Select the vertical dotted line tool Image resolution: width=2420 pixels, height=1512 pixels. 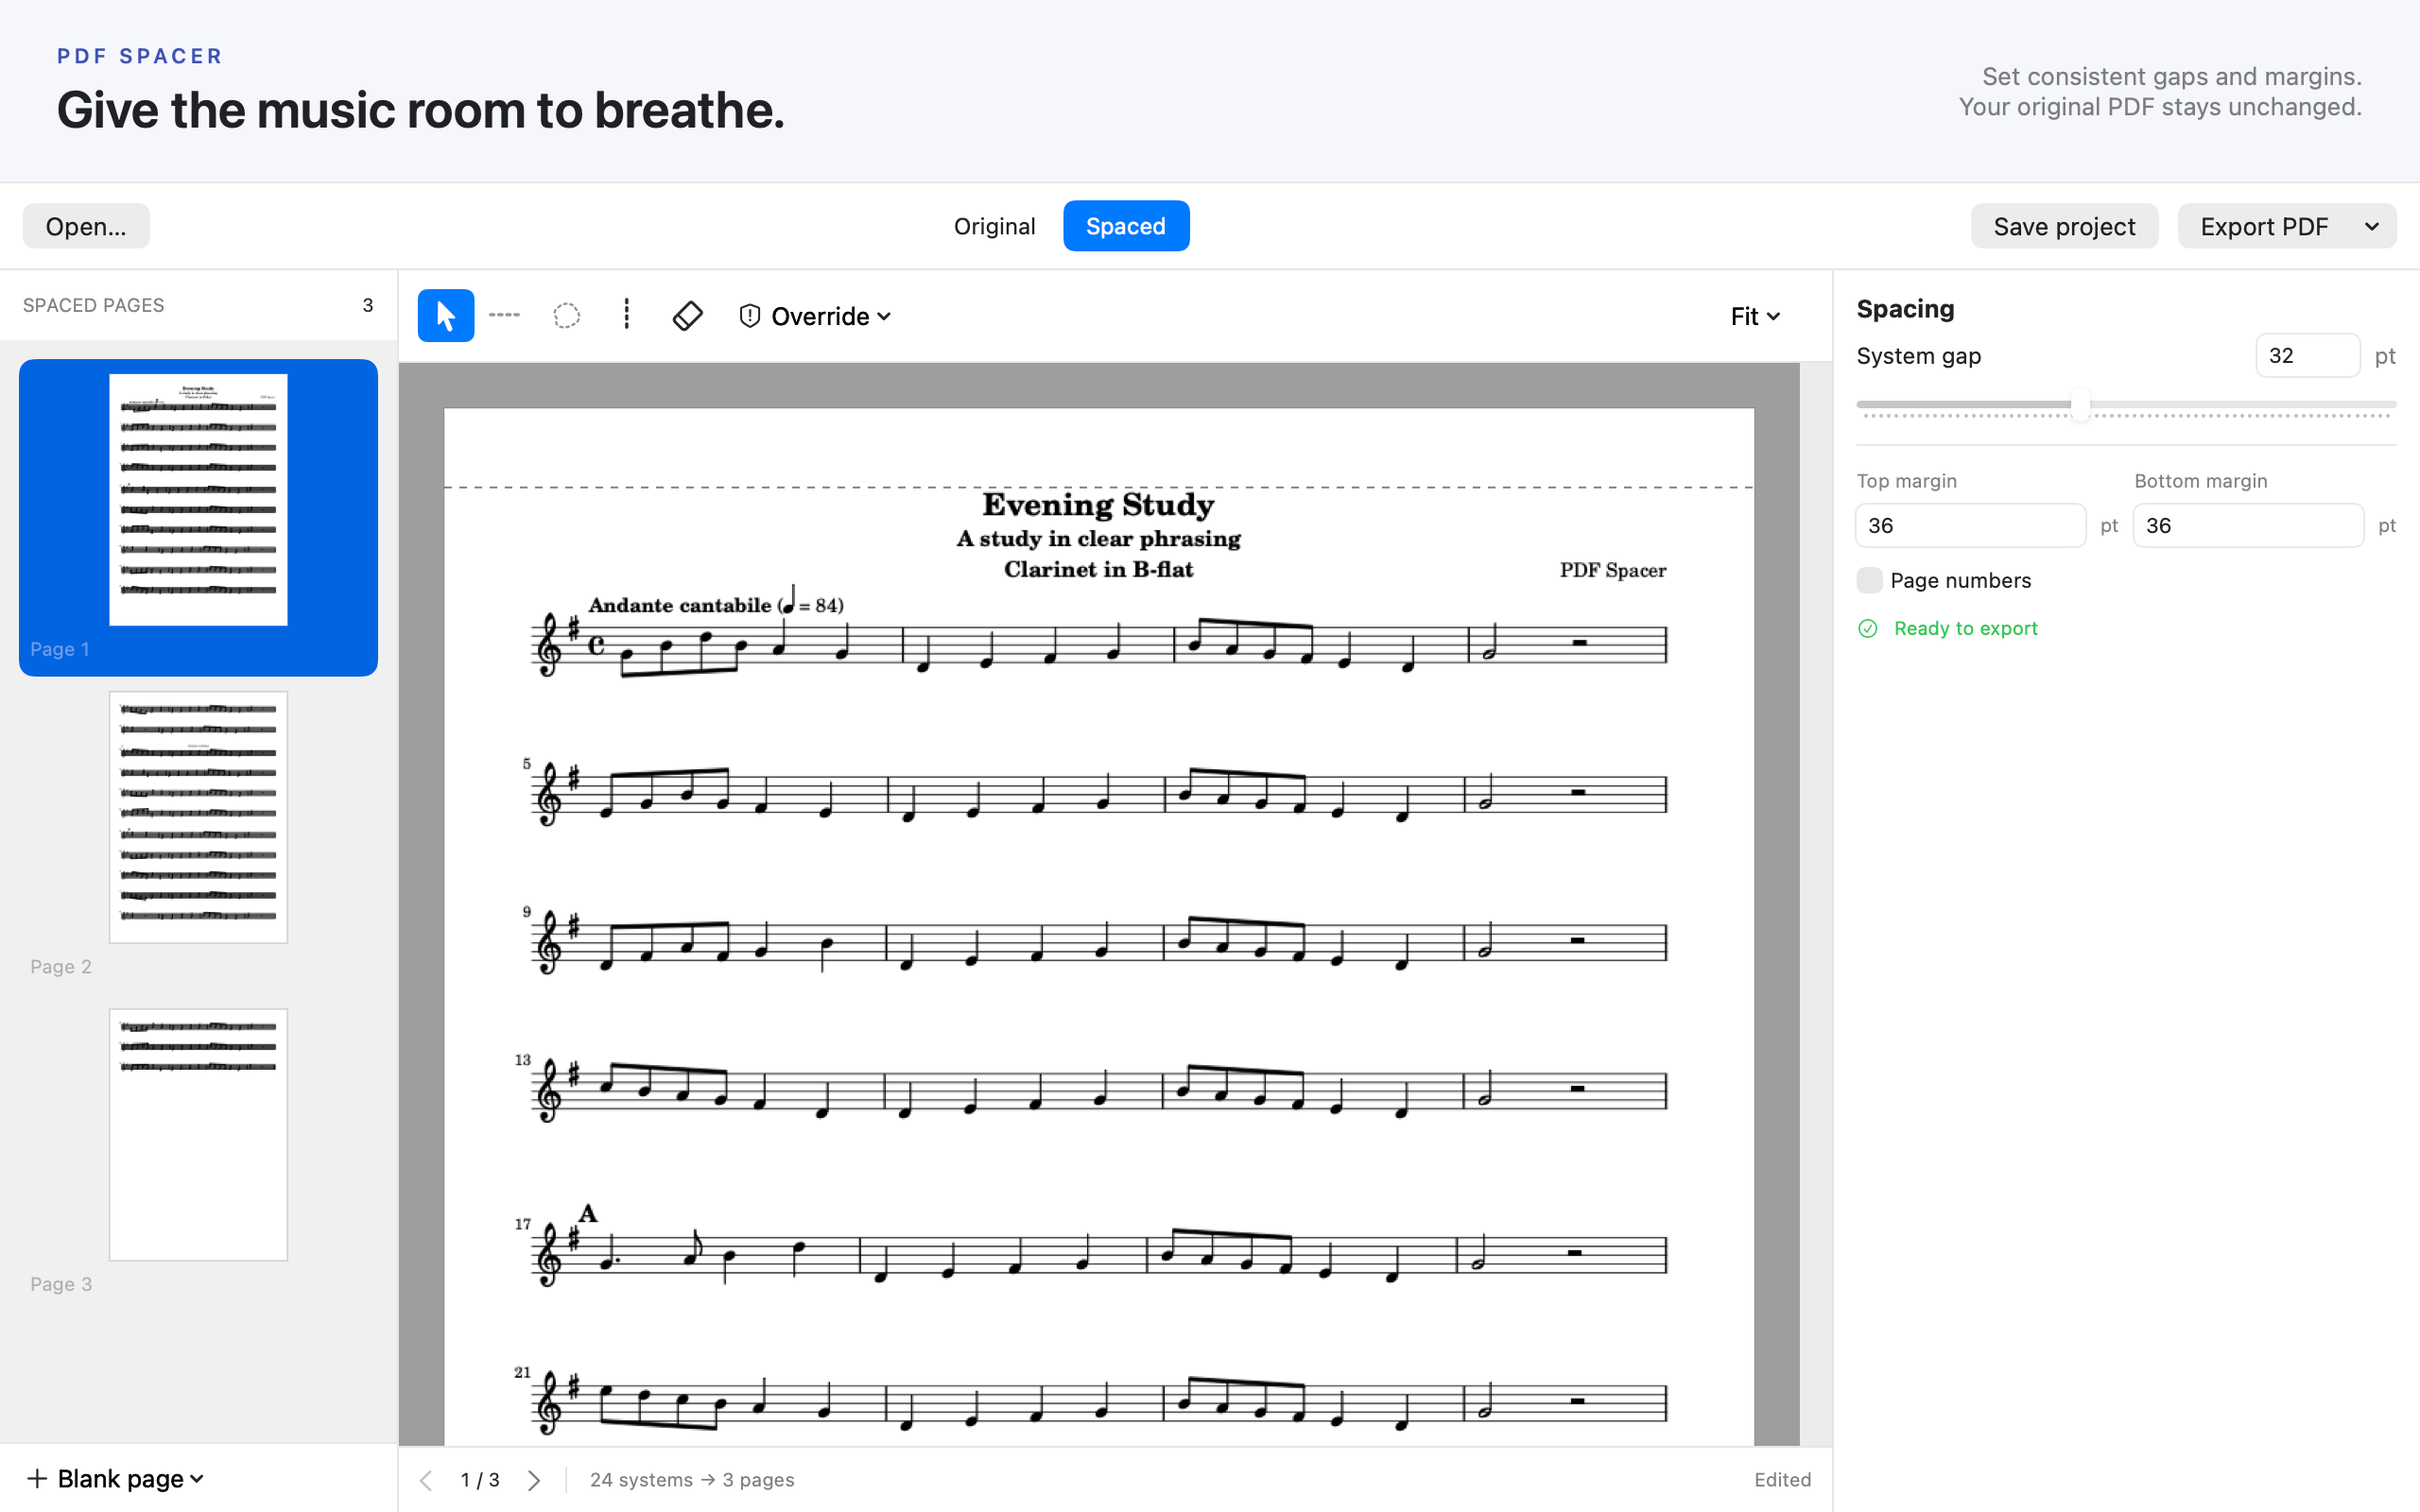pos(627,315)
